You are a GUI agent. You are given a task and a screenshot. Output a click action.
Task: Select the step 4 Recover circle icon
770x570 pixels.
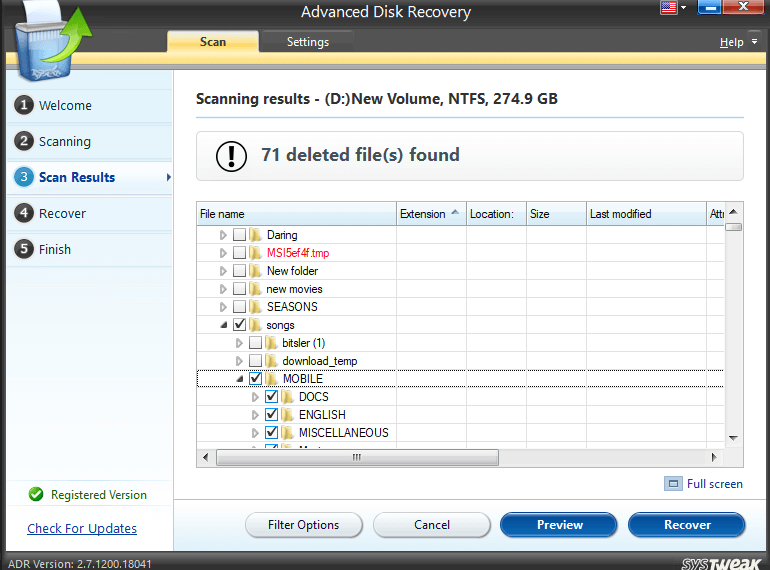[23, 214]
